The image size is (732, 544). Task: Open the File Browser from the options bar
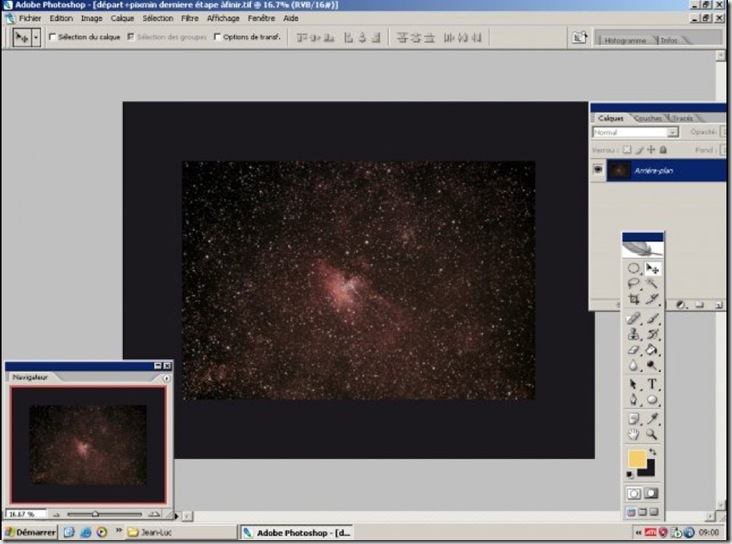click(x=579, y=37)
